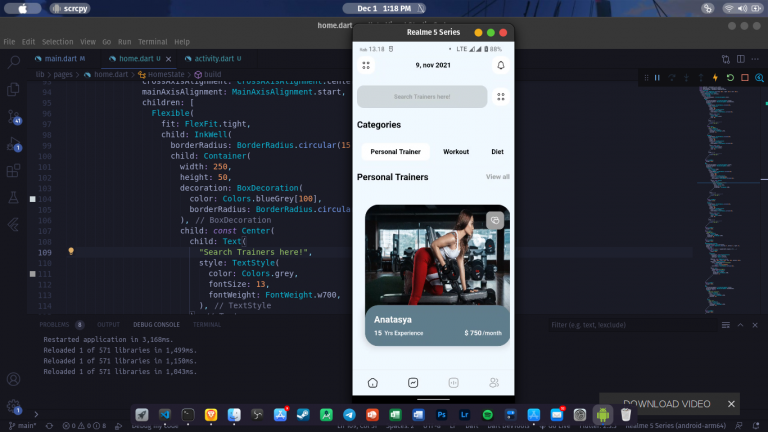Open the Anatasya trainer card photo
This screenshot has height=432, width=768.
(x=437, y=255)
